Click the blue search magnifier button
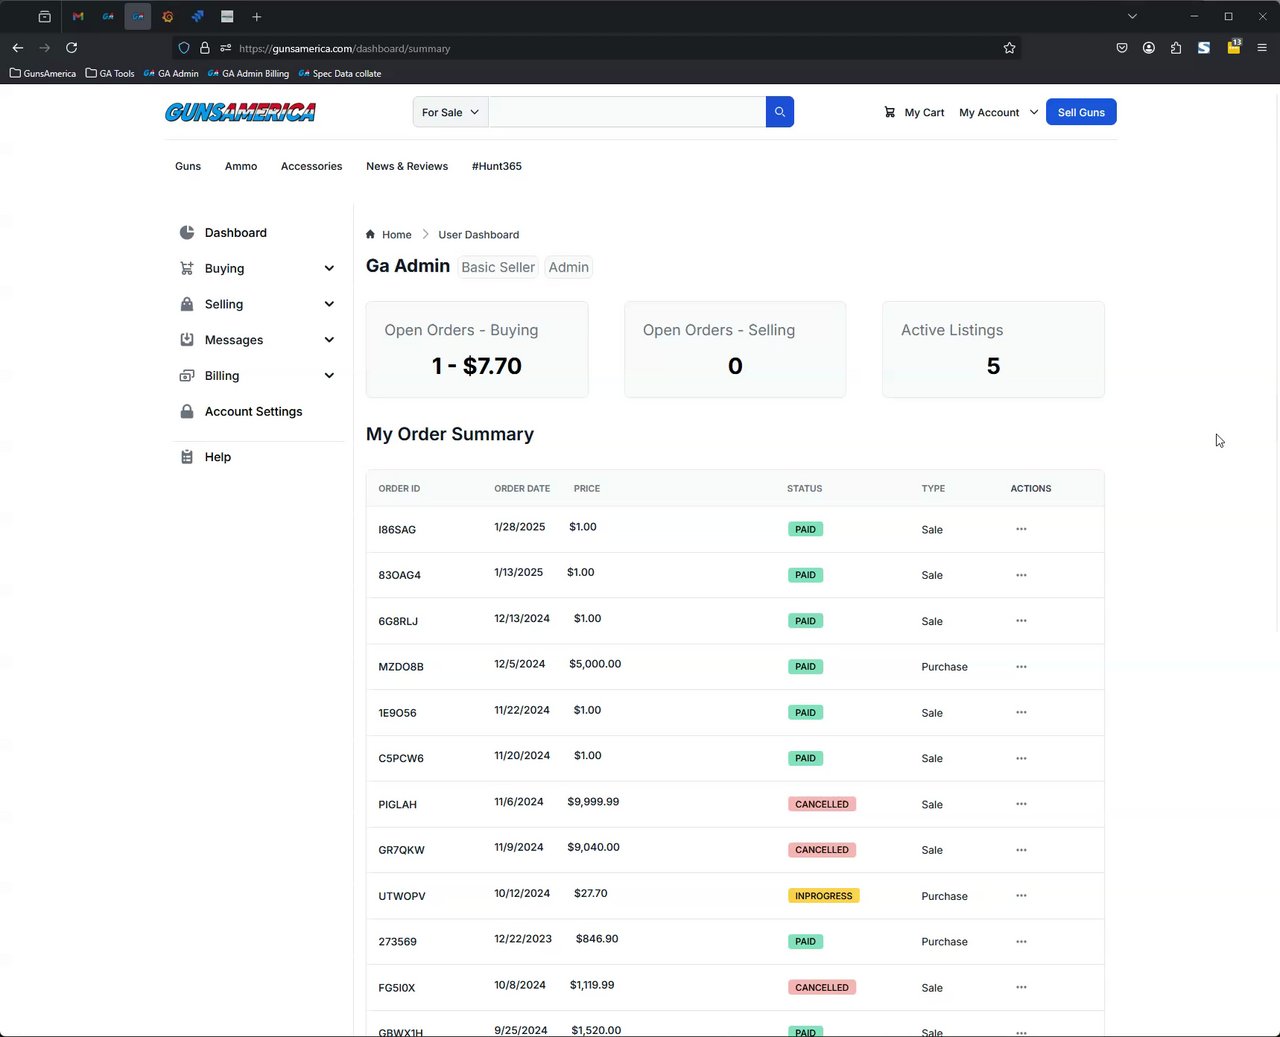 [780, 112]
